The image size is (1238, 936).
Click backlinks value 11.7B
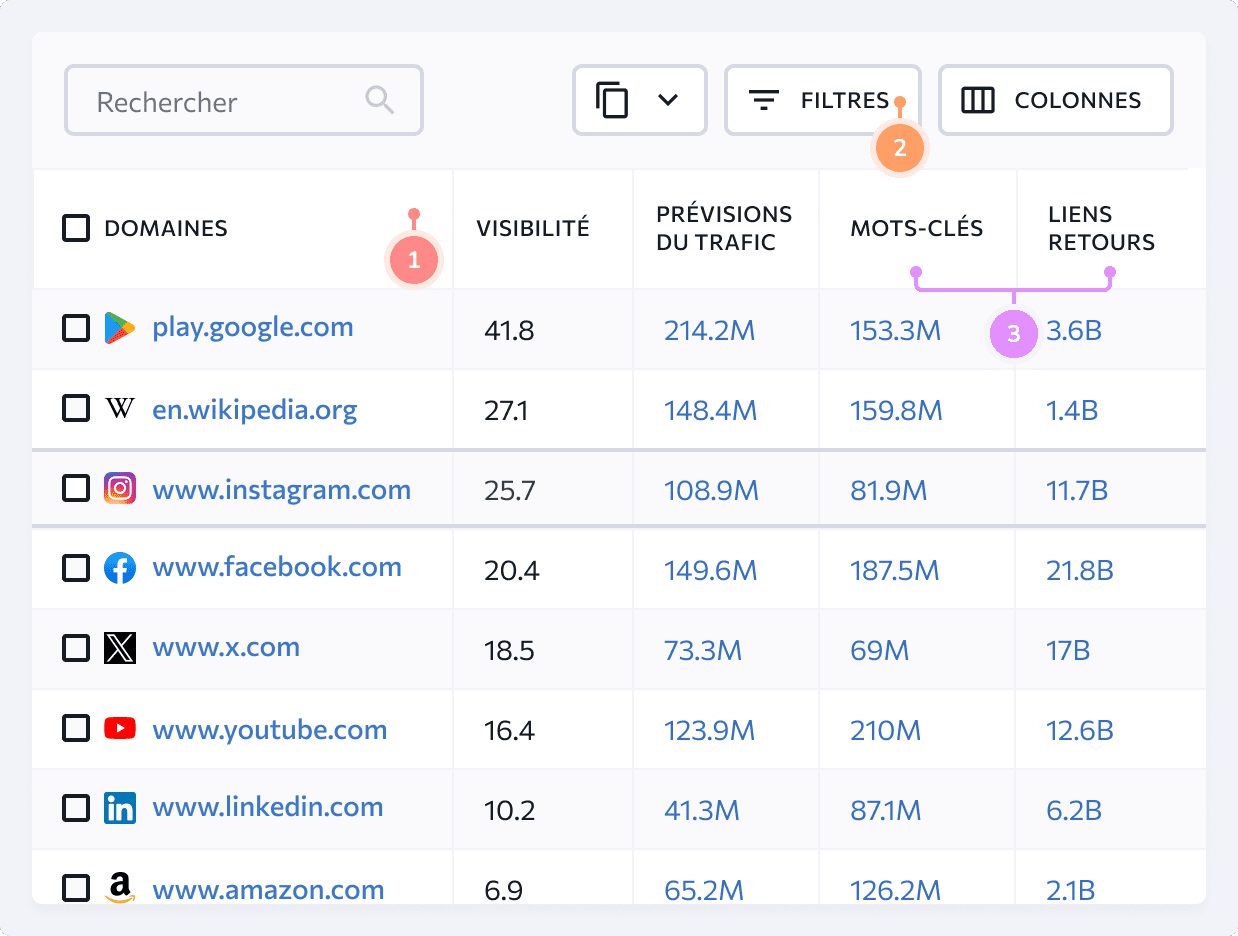pos(1078,490)
